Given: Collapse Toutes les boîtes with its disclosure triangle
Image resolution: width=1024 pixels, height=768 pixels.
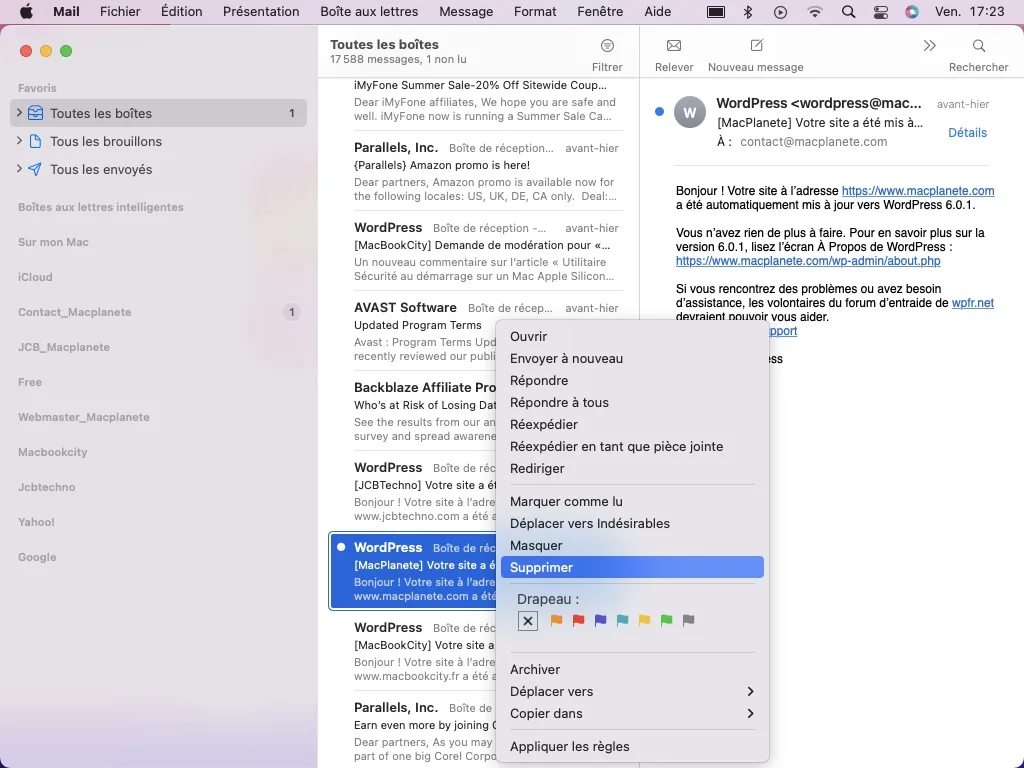Looking at the screenshot, I should coord(17,113).
